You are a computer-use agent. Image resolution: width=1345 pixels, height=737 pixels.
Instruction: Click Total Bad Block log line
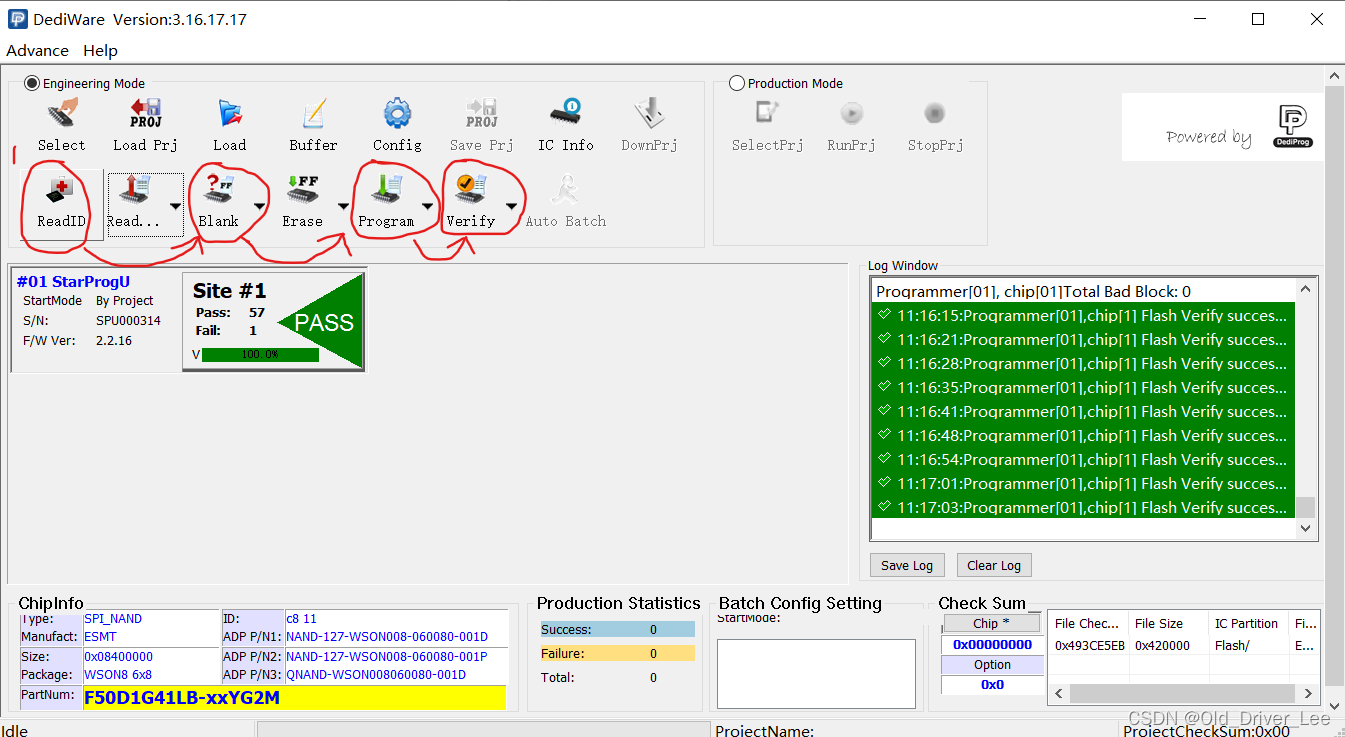[1033, 292]
